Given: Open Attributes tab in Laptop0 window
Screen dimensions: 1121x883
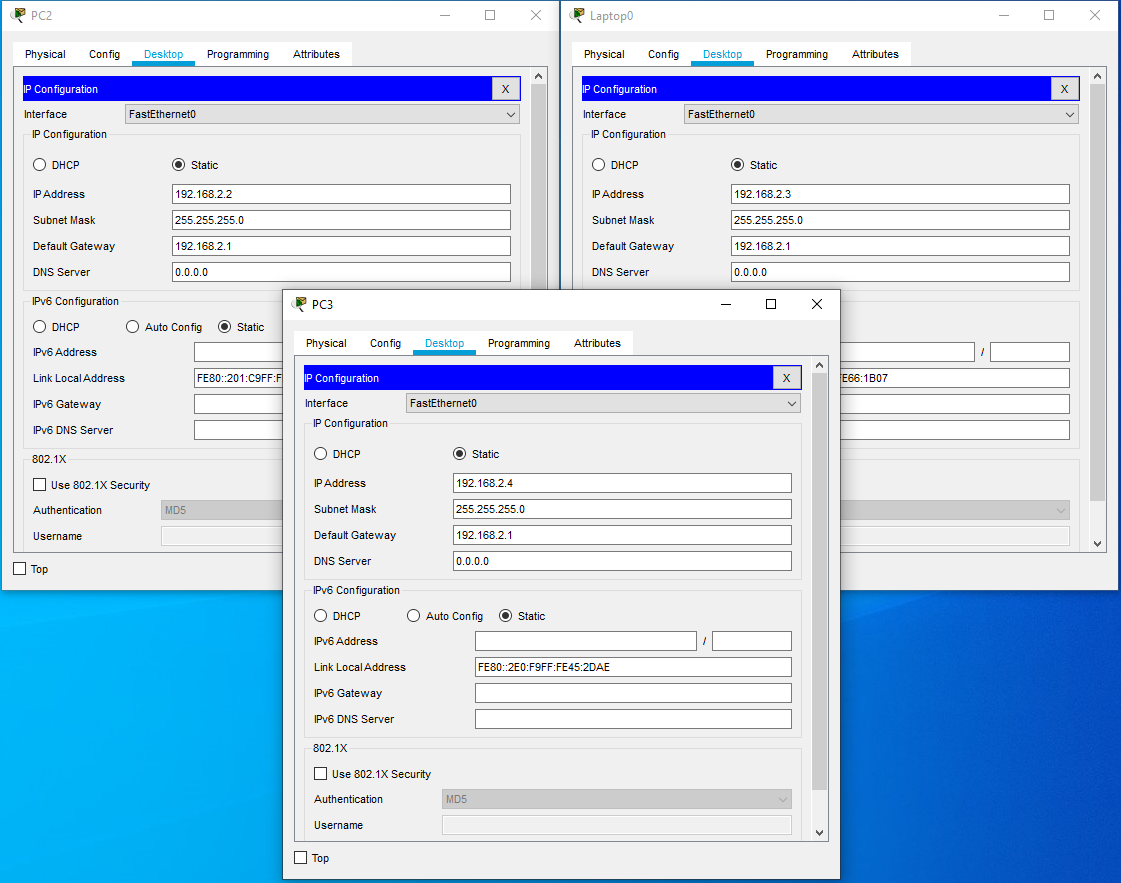Looking at the screenshot, I should coord(875,54).
